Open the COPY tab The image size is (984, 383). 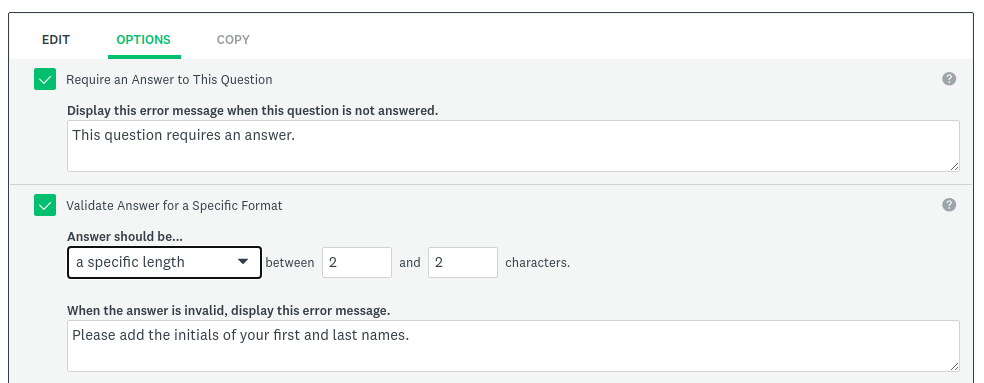pyautogui.click(x=233, y=40)
